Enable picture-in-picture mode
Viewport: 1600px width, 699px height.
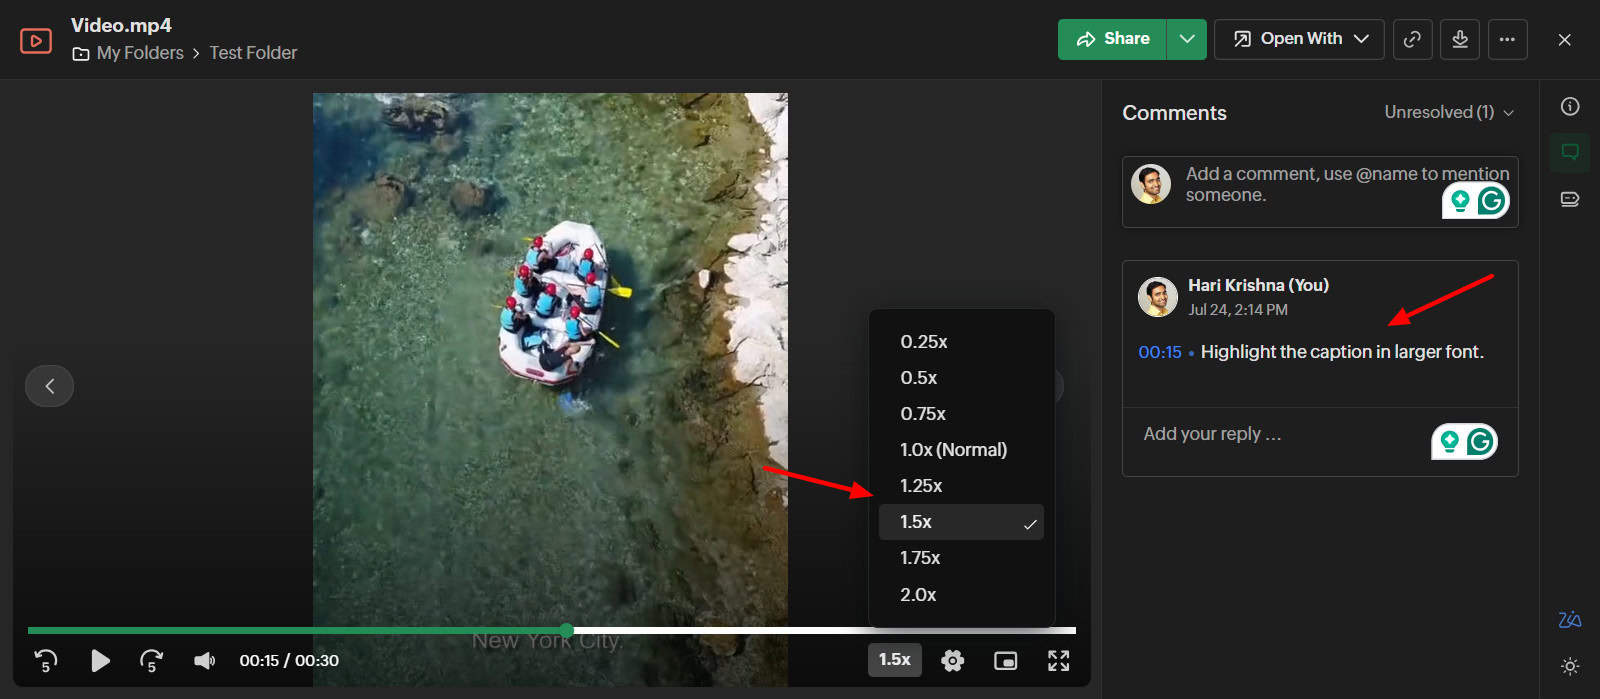coord(1005,660)
